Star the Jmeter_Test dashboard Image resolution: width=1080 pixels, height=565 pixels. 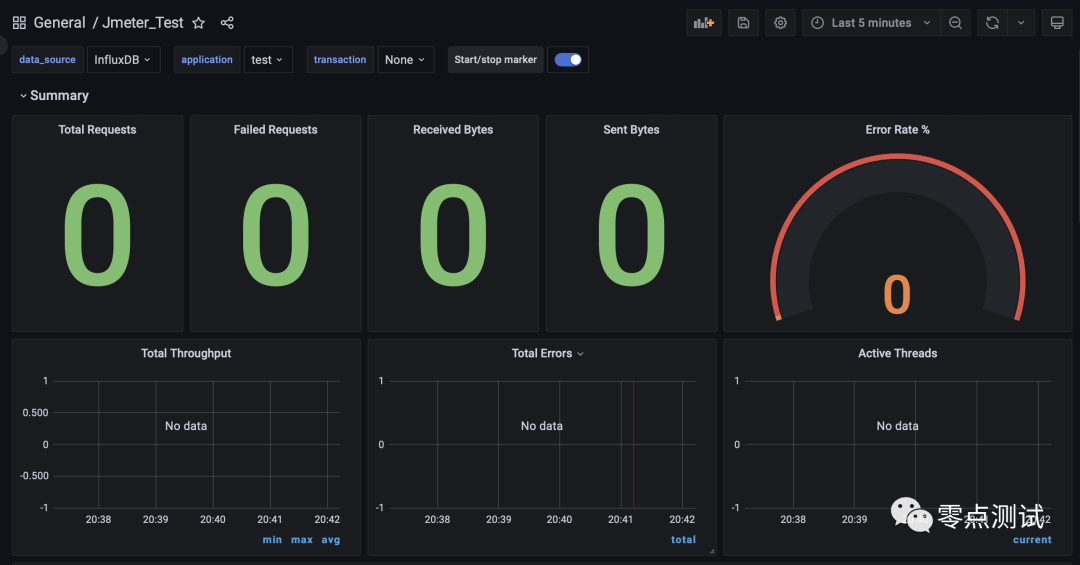(x=198, y=23)
